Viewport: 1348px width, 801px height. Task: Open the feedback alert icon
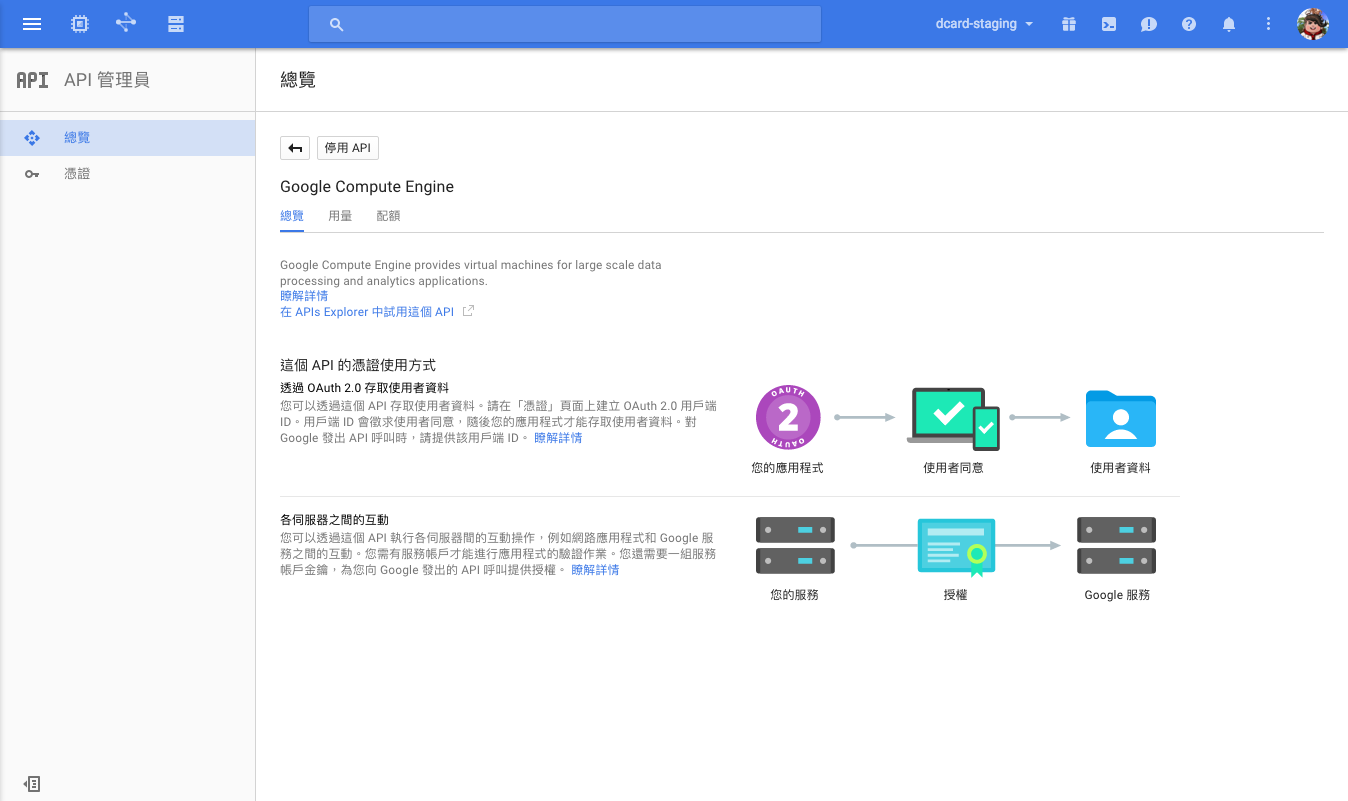[x=1149, y=24]
